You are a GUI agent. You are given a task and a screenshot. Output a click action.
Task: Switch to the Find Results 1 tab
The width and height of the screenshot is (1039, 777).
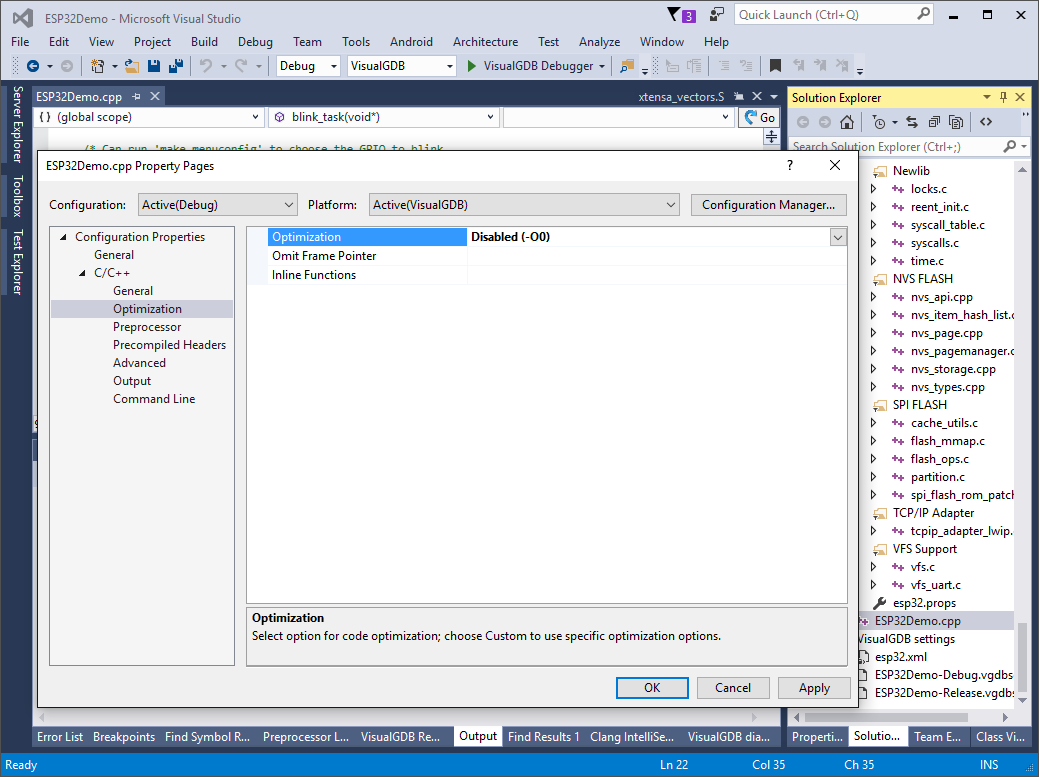click(543, 737)
